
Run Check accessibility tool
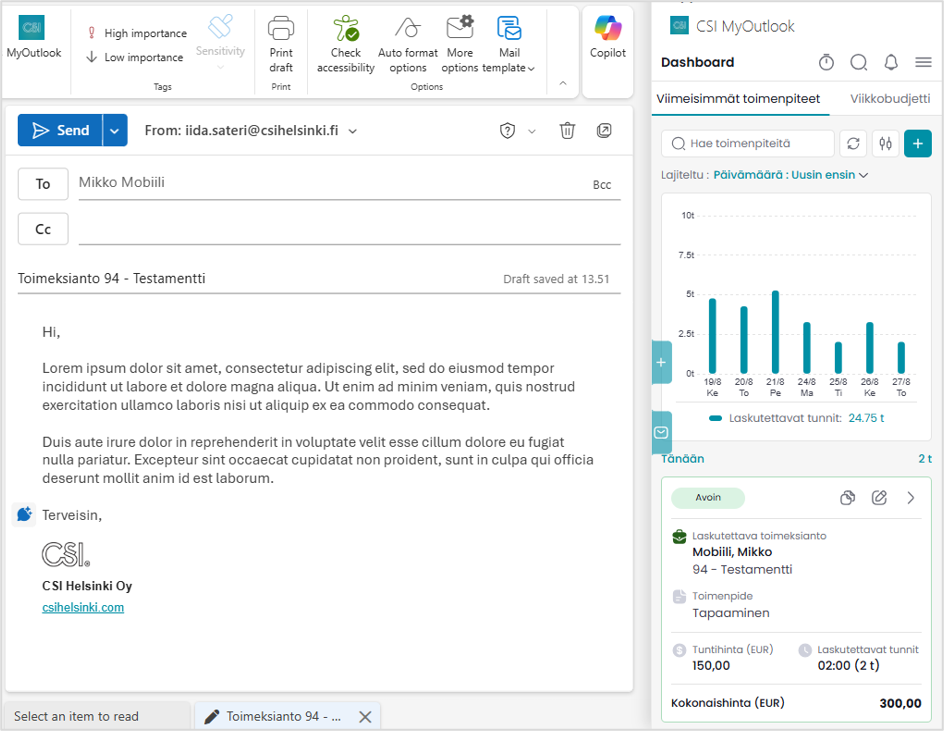coord(346,45)
